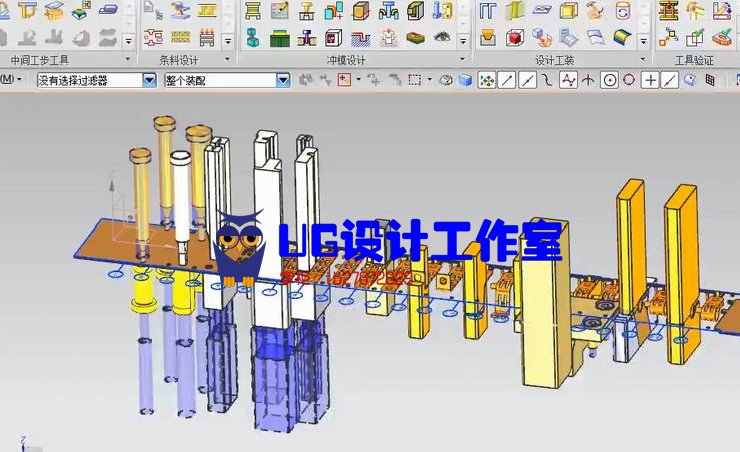Select the yellow scrap grid icon in 条料设计
This screenshot has width=740, height=452.
point(180,38)
